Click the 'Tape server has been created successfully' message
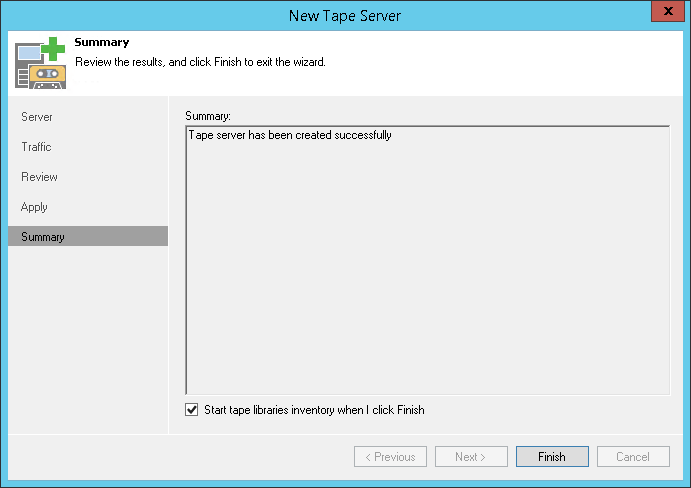The image size is (691, 488). pos(290,135)
